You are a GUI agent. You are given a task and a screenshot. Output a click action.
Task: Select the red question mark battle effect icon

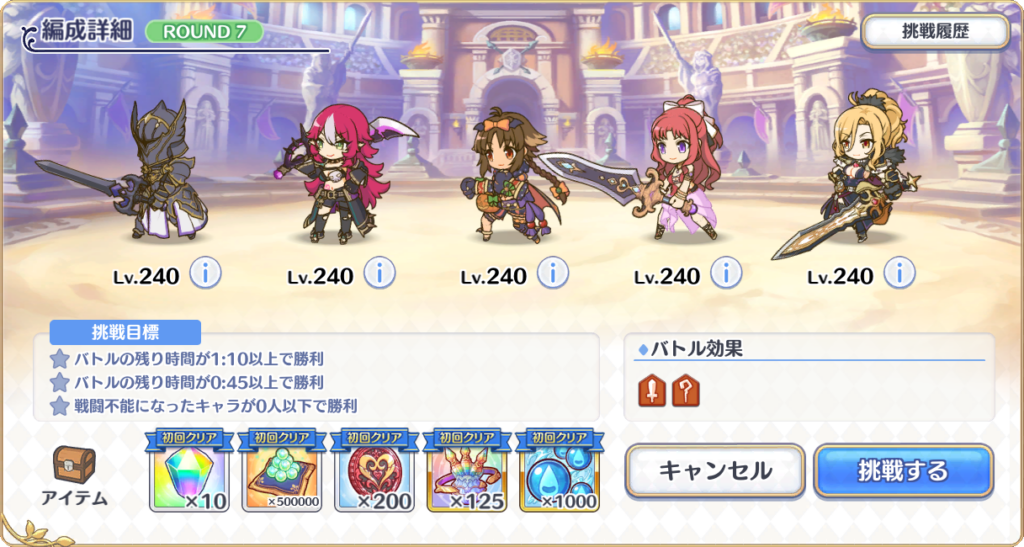tap(686, 390)
